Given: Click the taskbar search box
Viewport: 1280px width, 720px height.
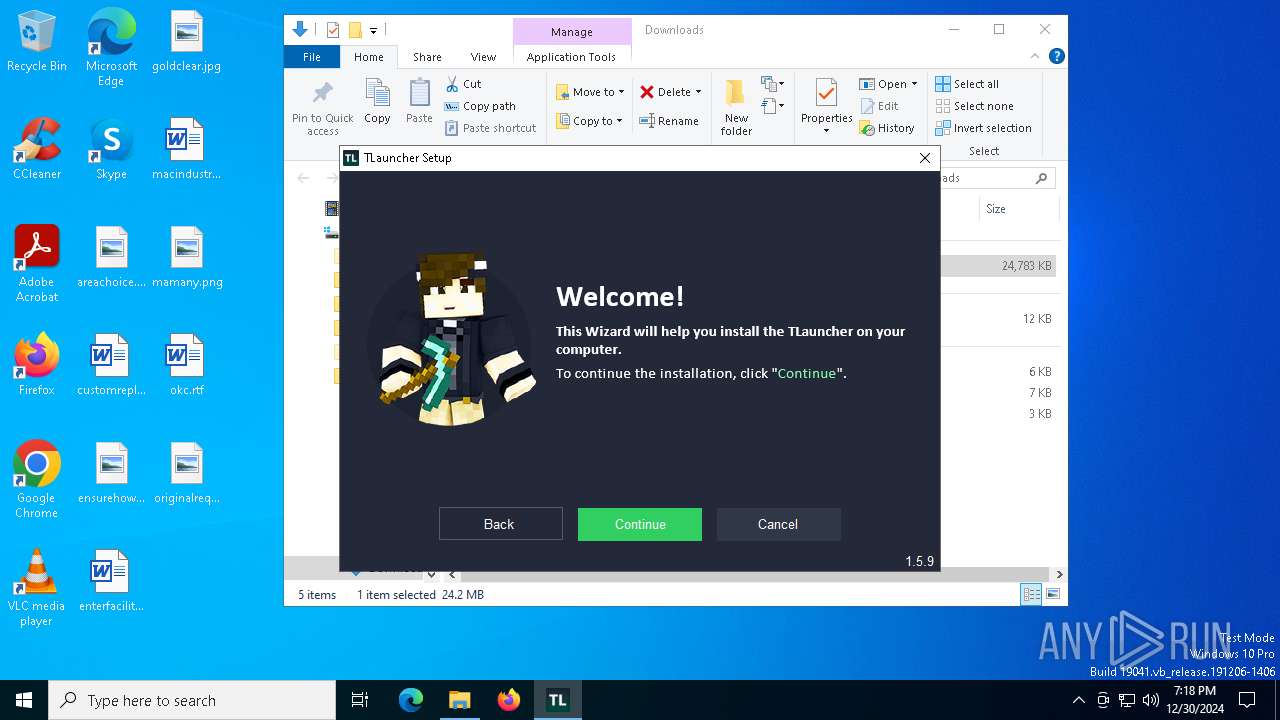Looking at the screenshot, I should pos(192,700).
